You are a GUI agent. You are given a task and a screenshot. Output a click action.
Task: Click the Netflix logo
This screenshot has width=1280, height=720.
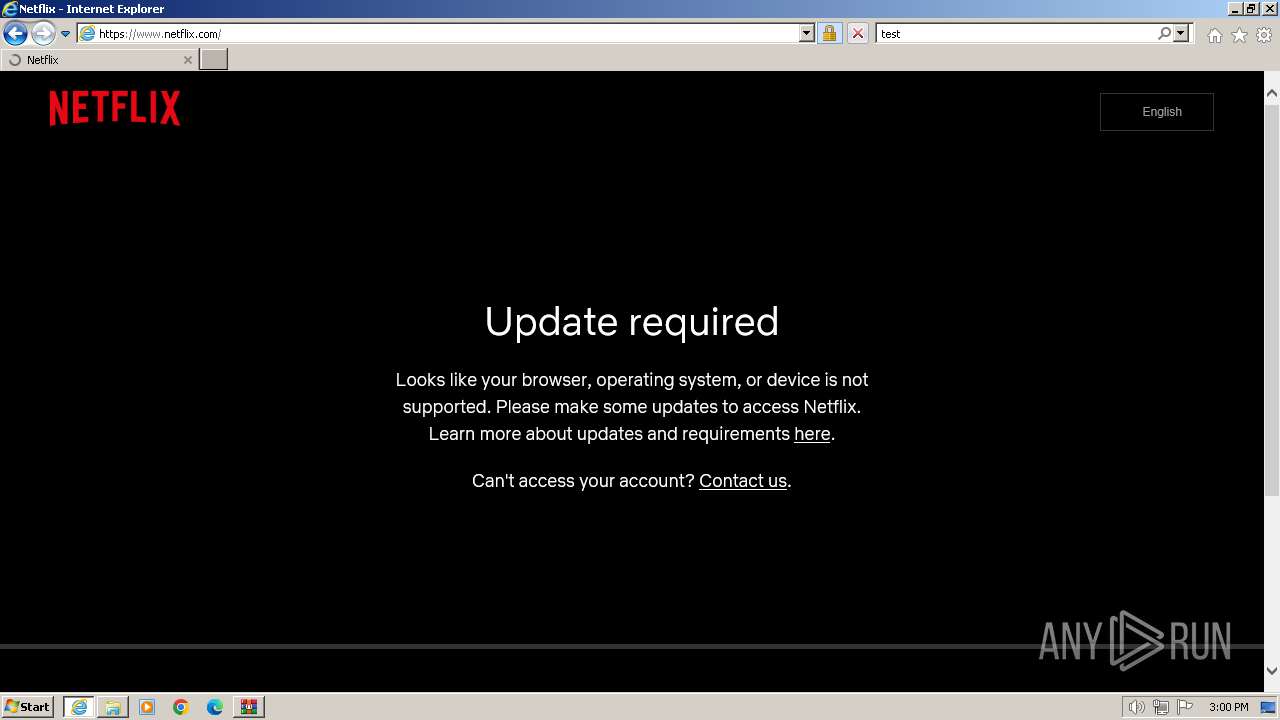[x=115, y=108]
